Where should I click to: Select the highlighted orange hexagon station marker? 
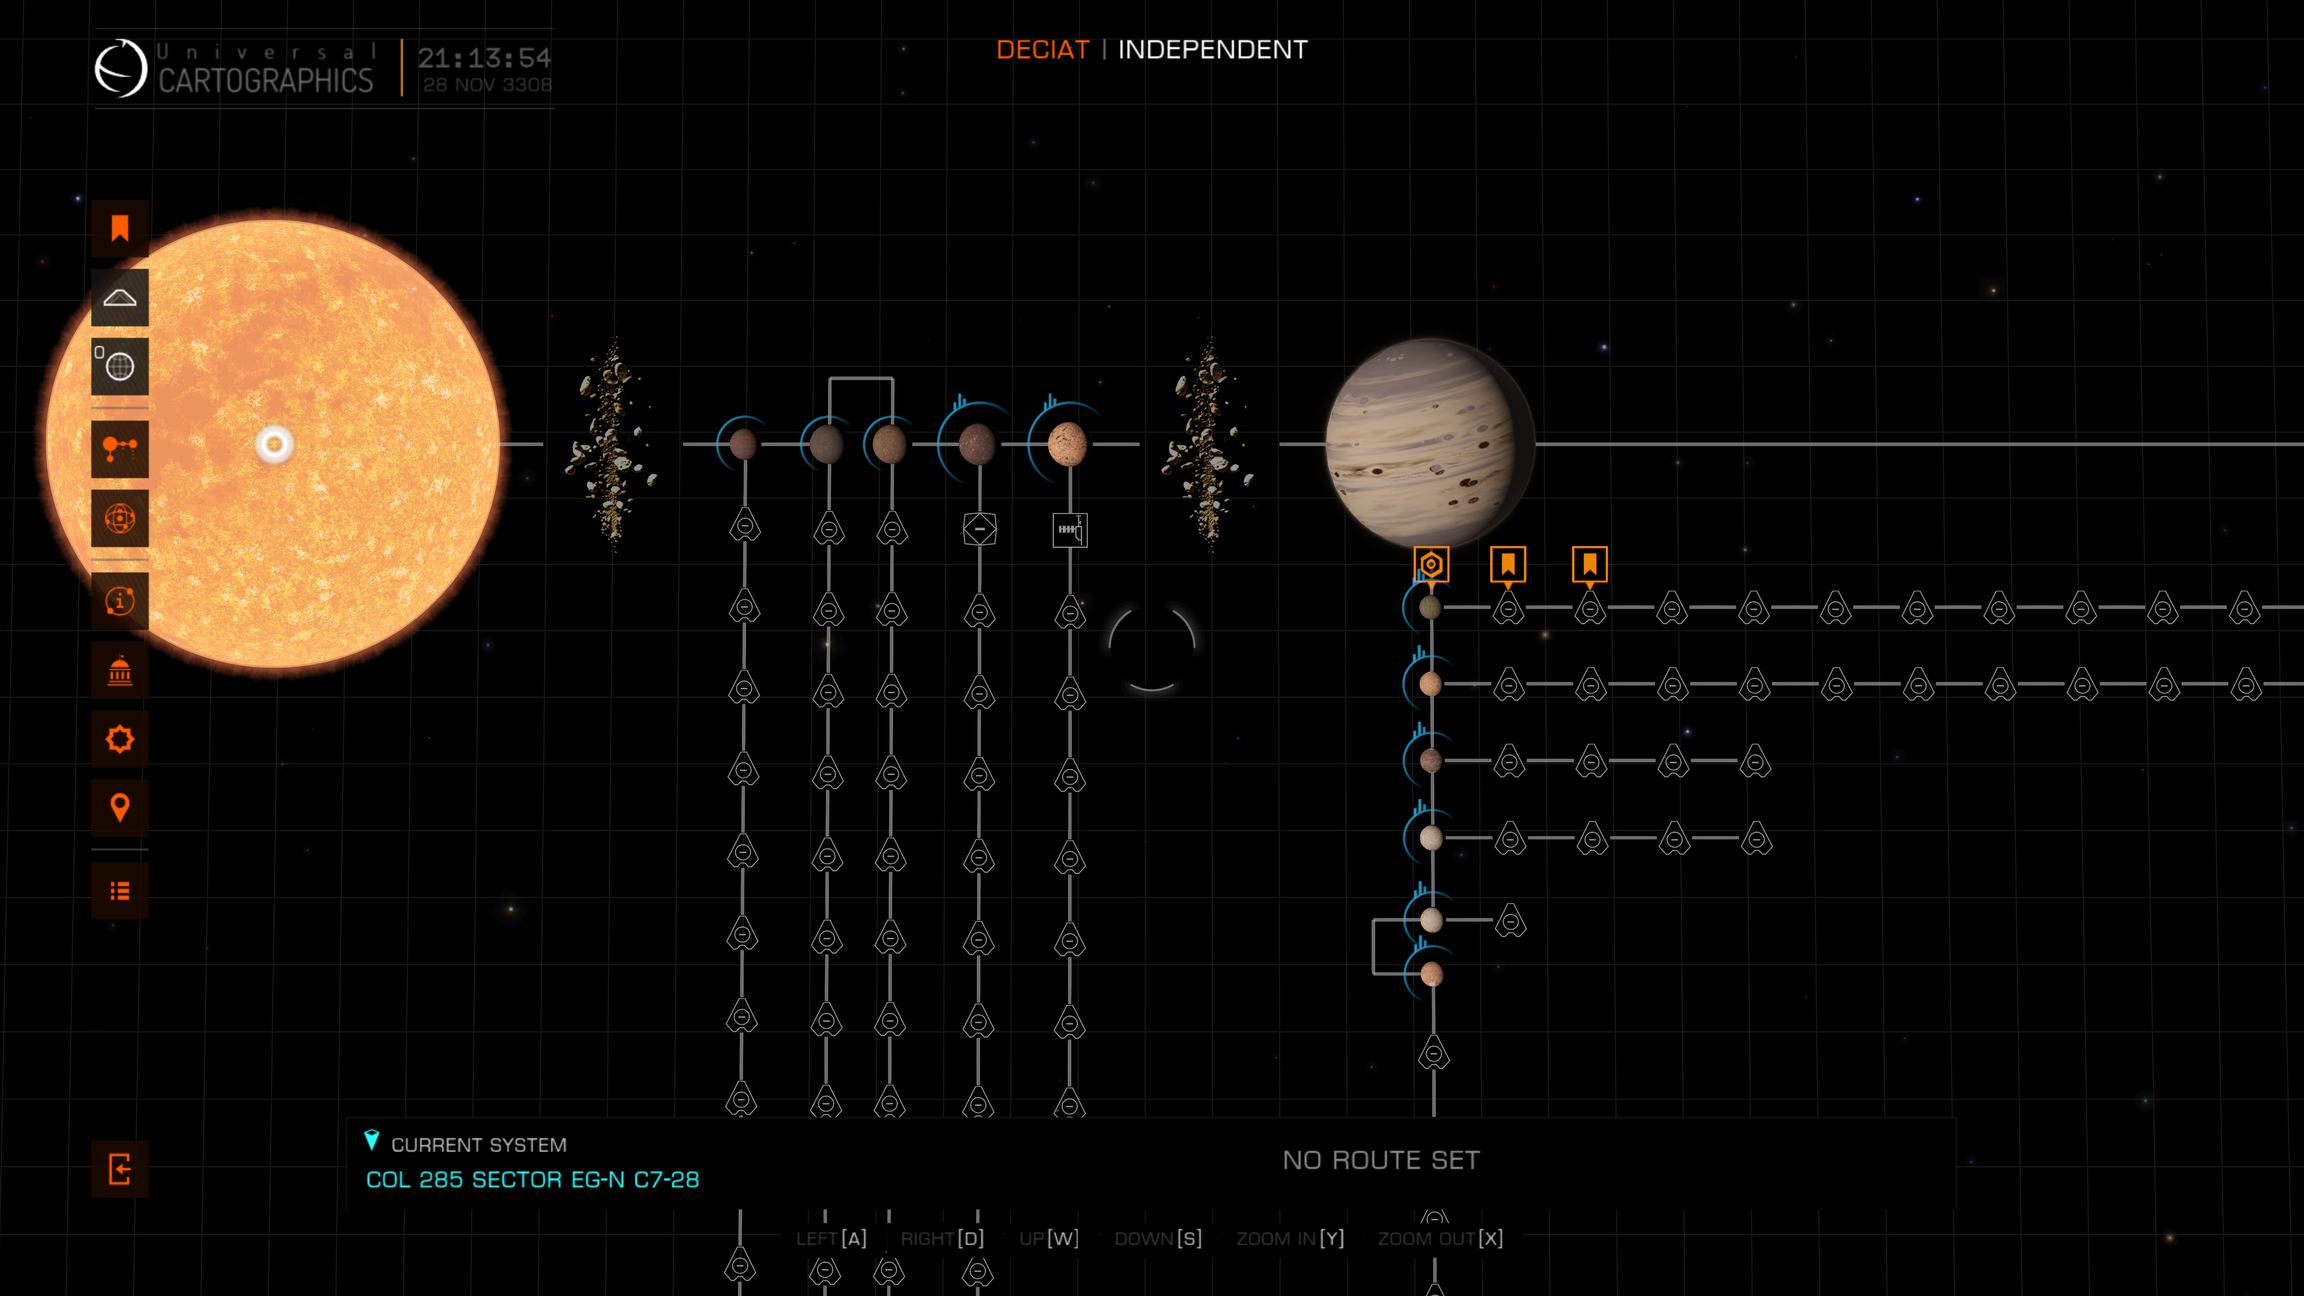[1431, 565]
